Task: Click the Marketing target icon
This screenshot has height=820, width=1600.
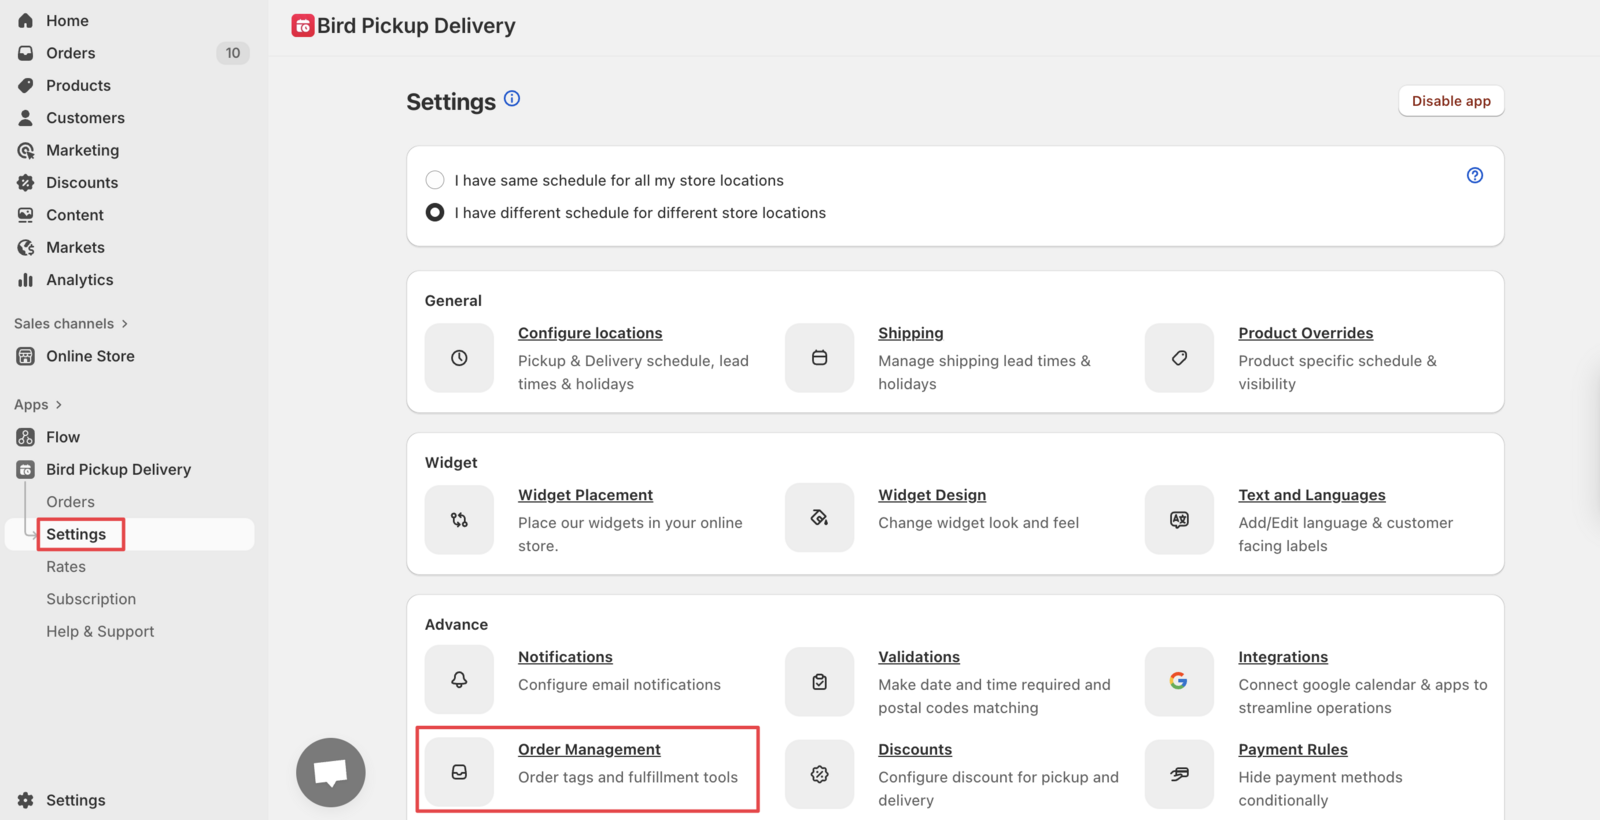Action: (26, 150)
